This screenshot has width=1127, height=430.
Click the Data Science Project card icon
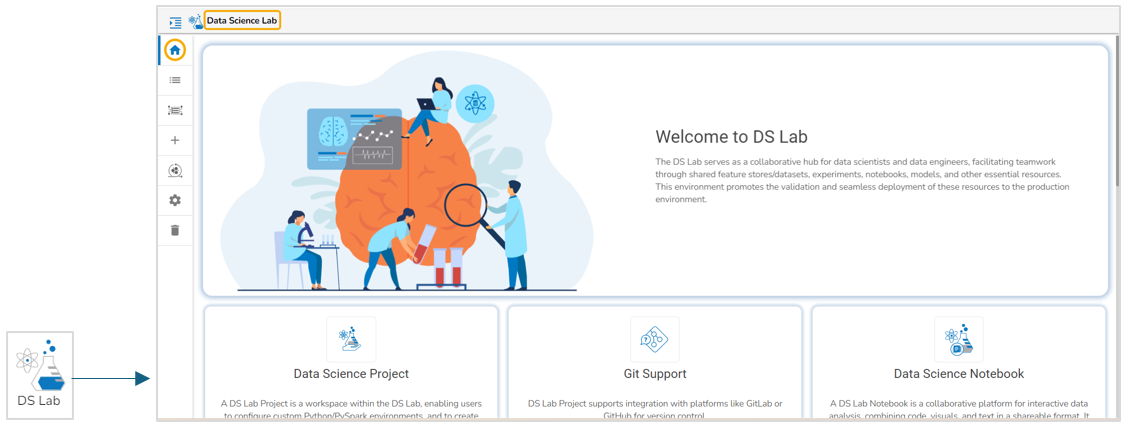(351, 339)
